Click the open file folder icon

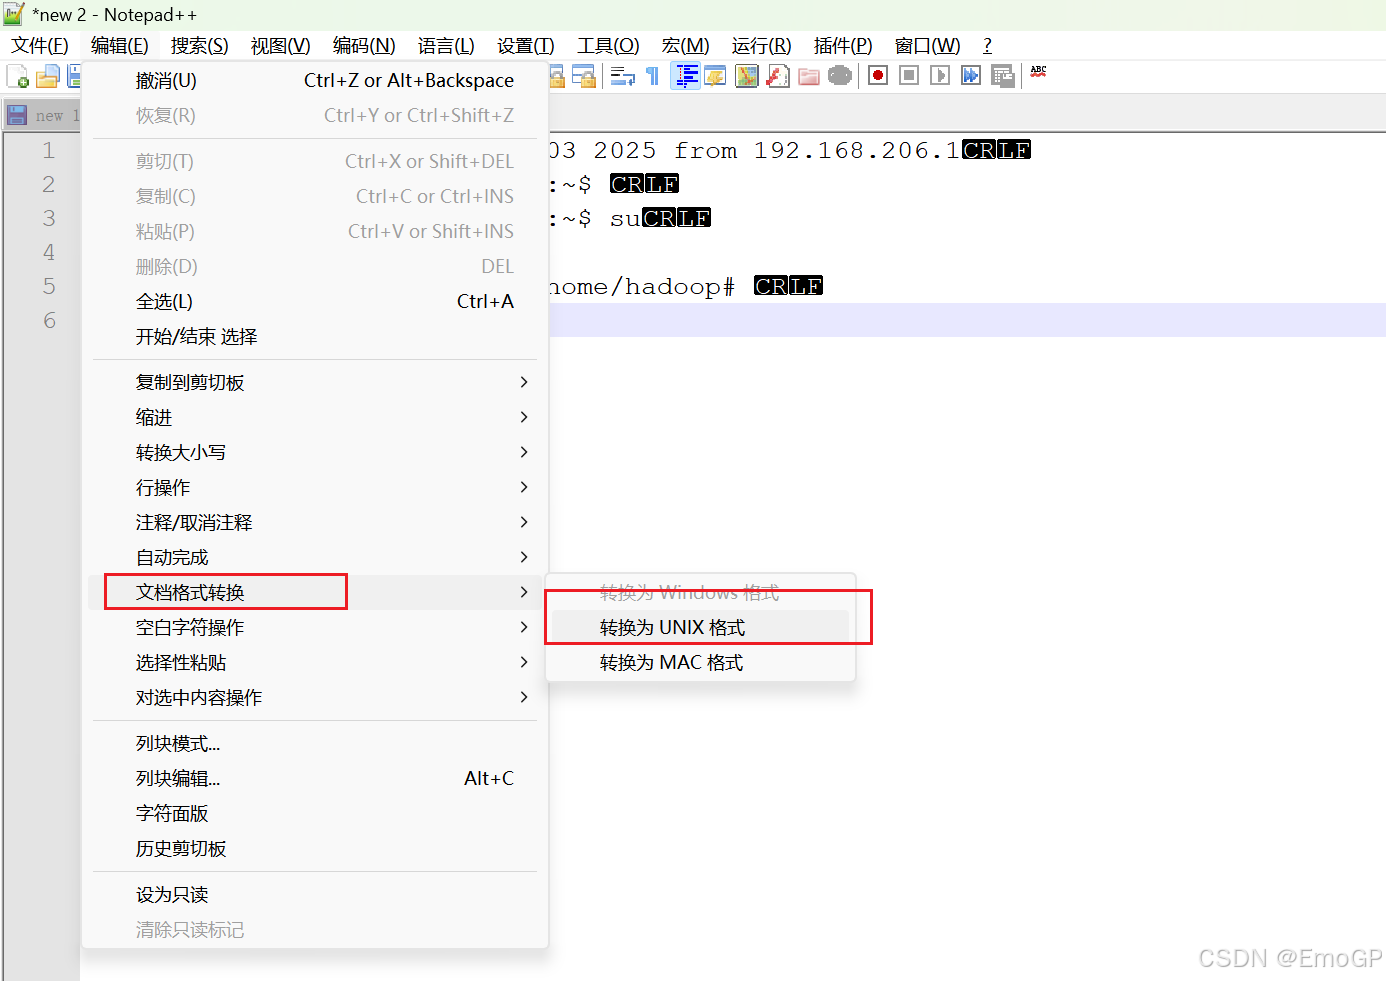click(47, 76)
